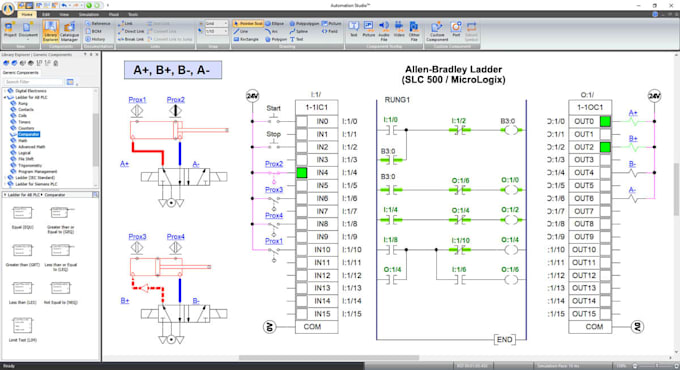Click the Picture icon in Component Tooltip group
Image resolution: width=680 pixels, height=370 pixels.
[369, 29]
